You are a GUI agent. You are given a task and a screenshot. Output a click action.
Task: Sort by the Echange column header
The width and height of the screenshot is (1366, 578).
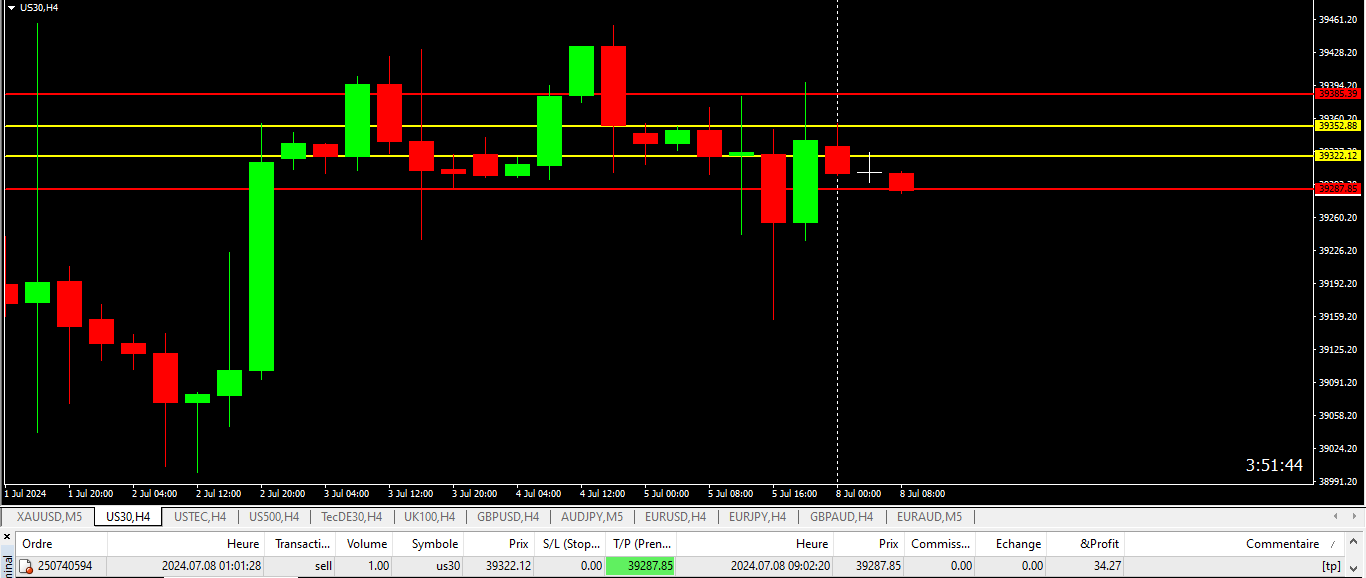1012,544
